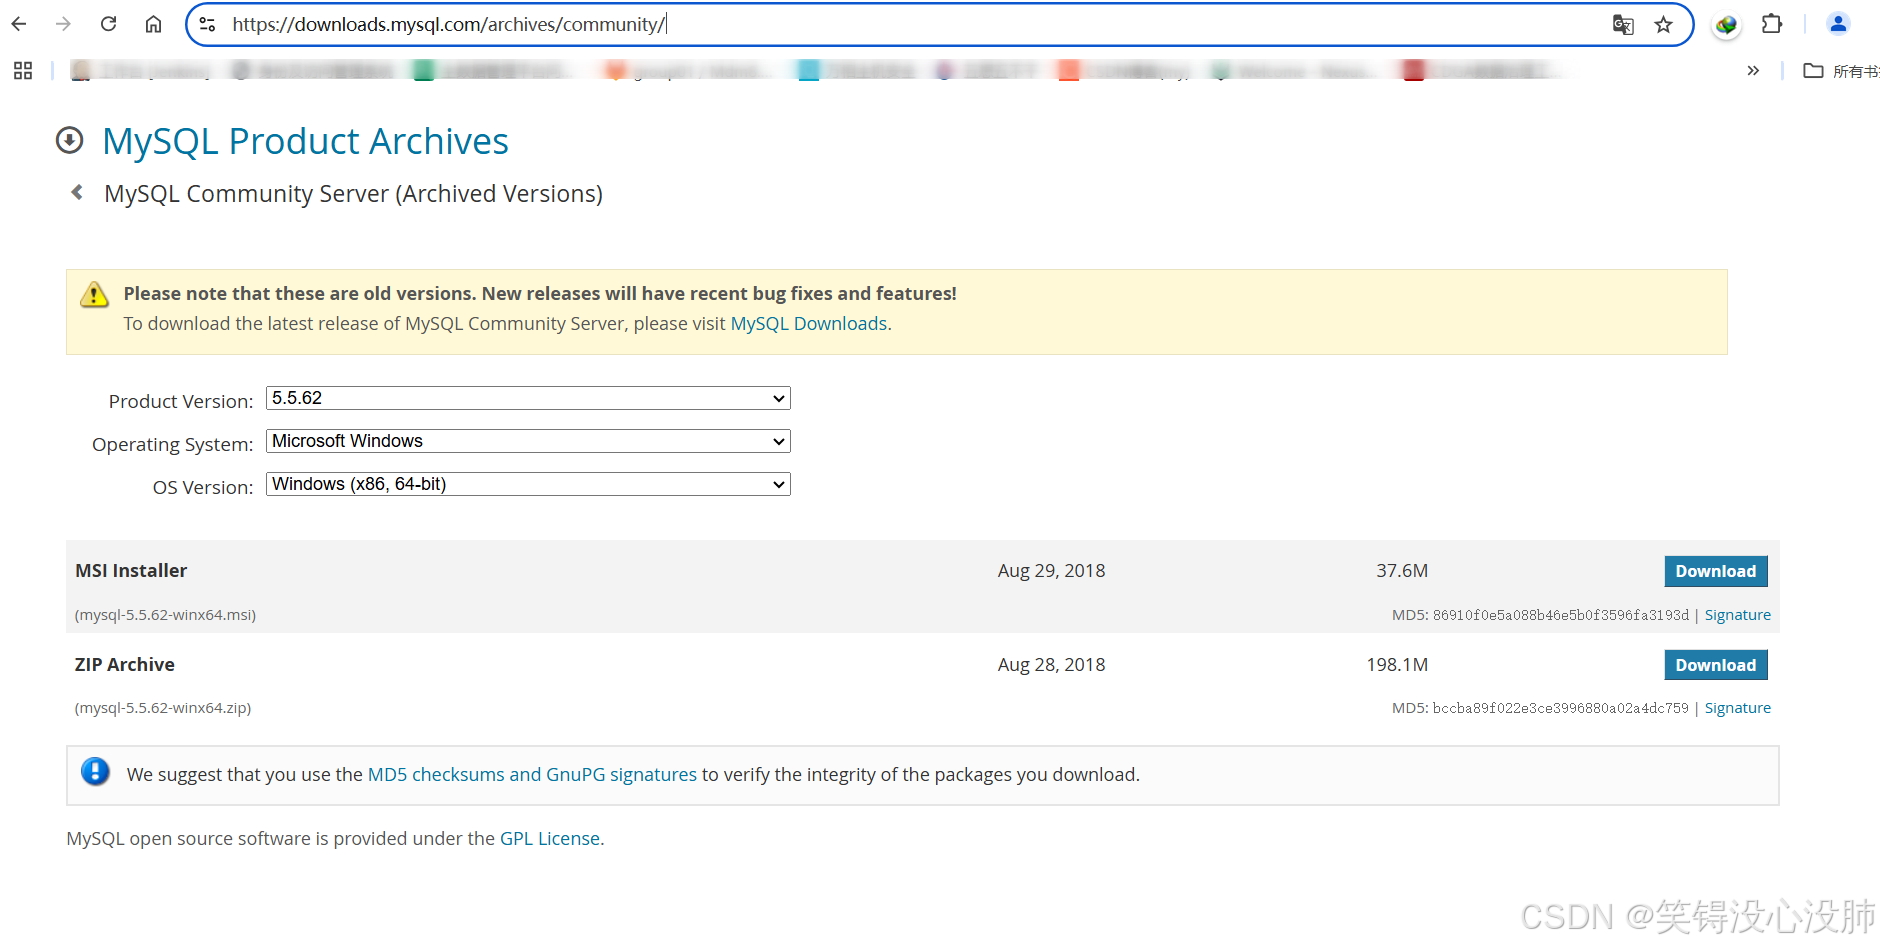Open MySQL Product Archives heading link

point(305,141)
